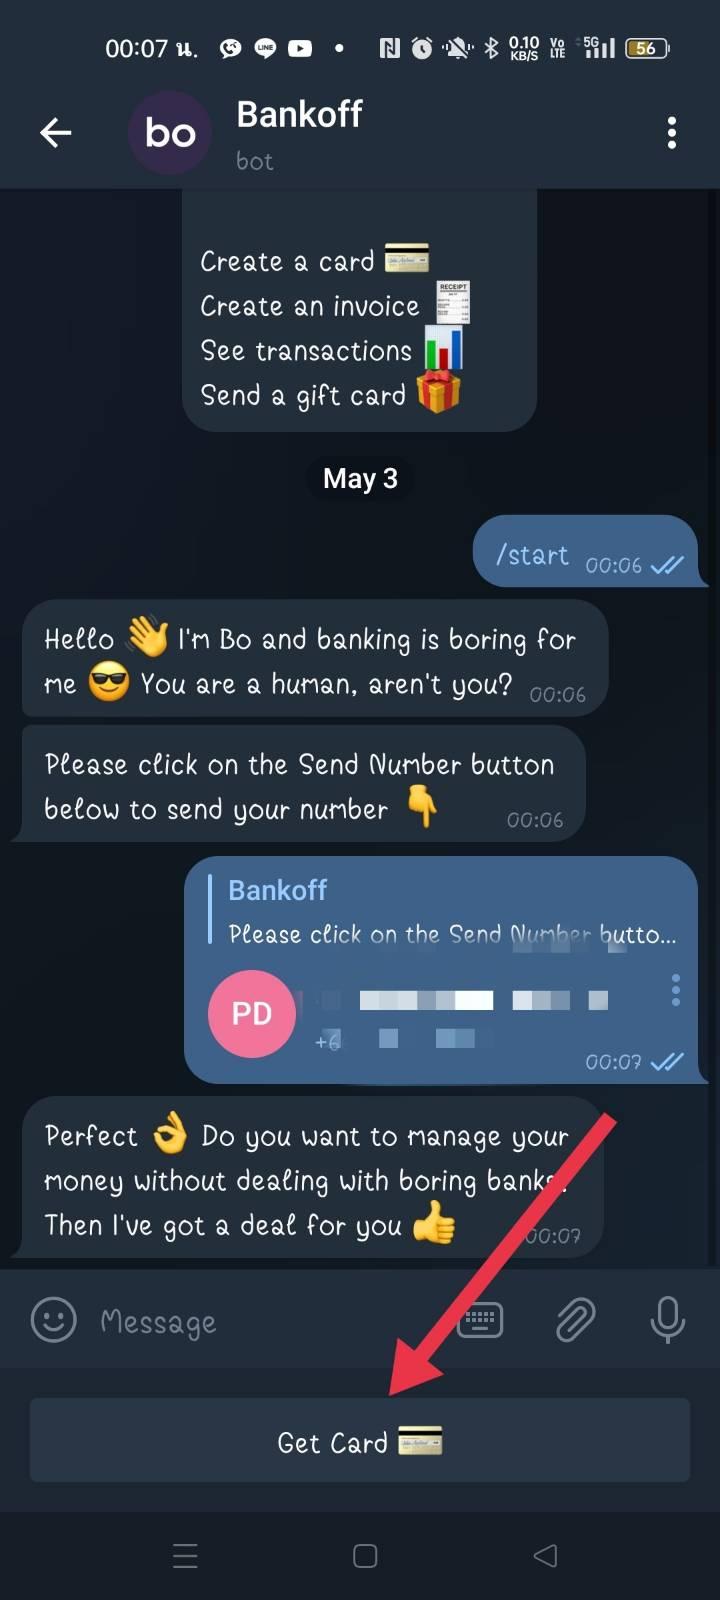
Task: Tap Android recent apps navigation icon
Action: click(x=185, y=1556)
